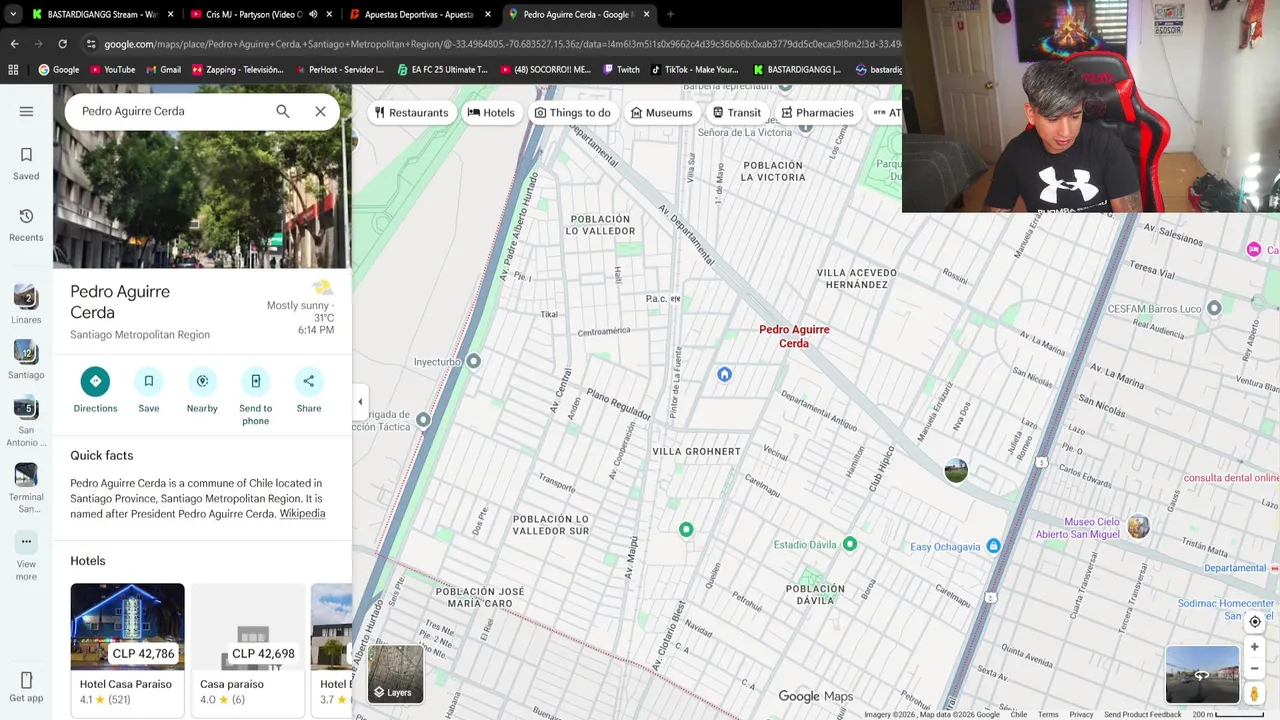This screenshot has height=720, width=1280.
Task: Open the Street View thumbnail
Action: click(x=1202, y=675)
